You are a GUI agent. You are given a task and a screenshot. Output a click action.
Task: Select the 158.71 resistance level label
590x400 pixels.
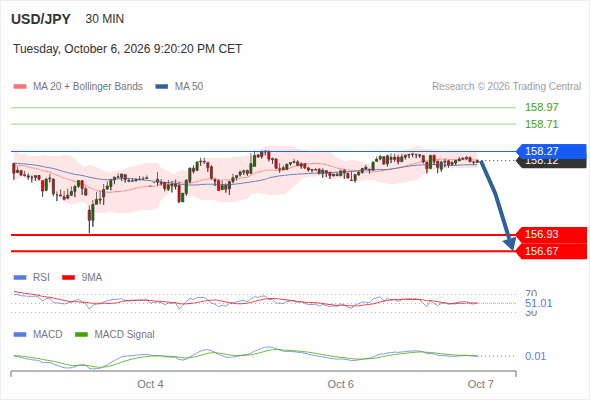[541, 124]
